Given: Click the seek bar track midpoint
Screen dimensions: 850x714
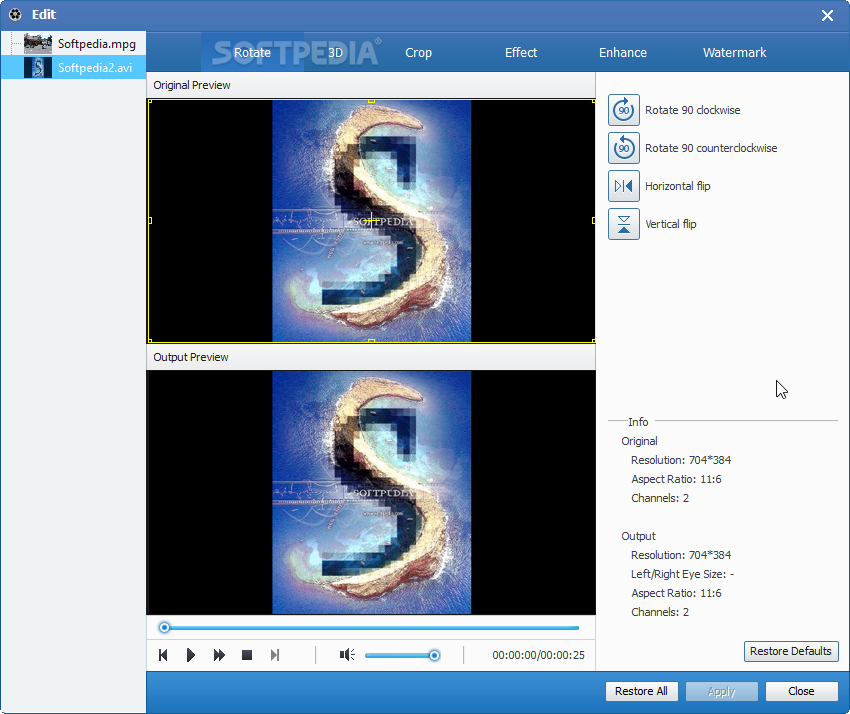Looking at the screenshot, I should click(371, 628).
